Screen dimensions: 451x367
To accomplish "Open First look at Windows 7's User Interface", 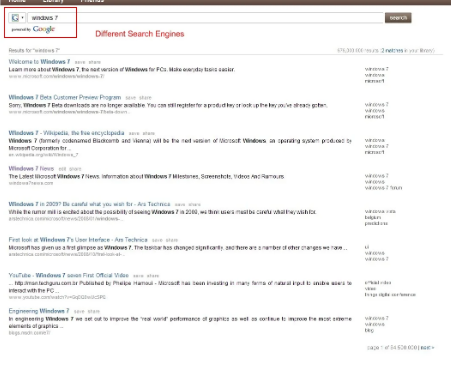I will click(78, 240).
